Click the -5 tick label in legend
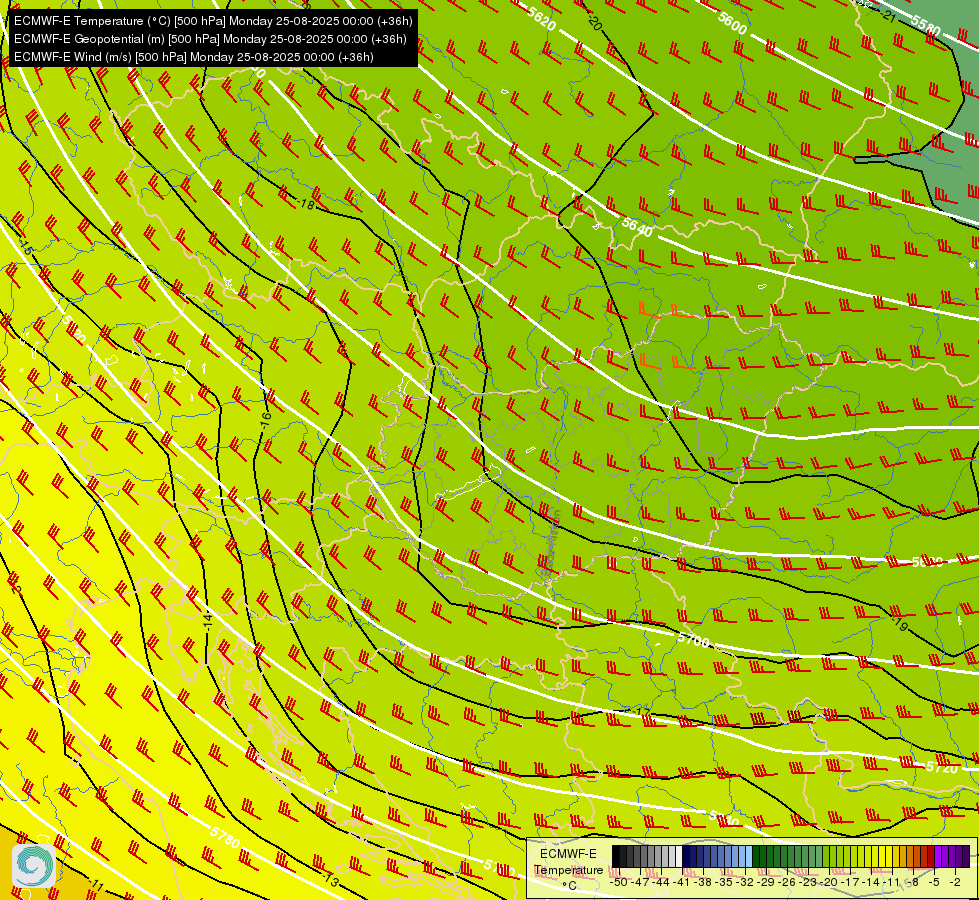979x900 pixels. coord(935,882)
